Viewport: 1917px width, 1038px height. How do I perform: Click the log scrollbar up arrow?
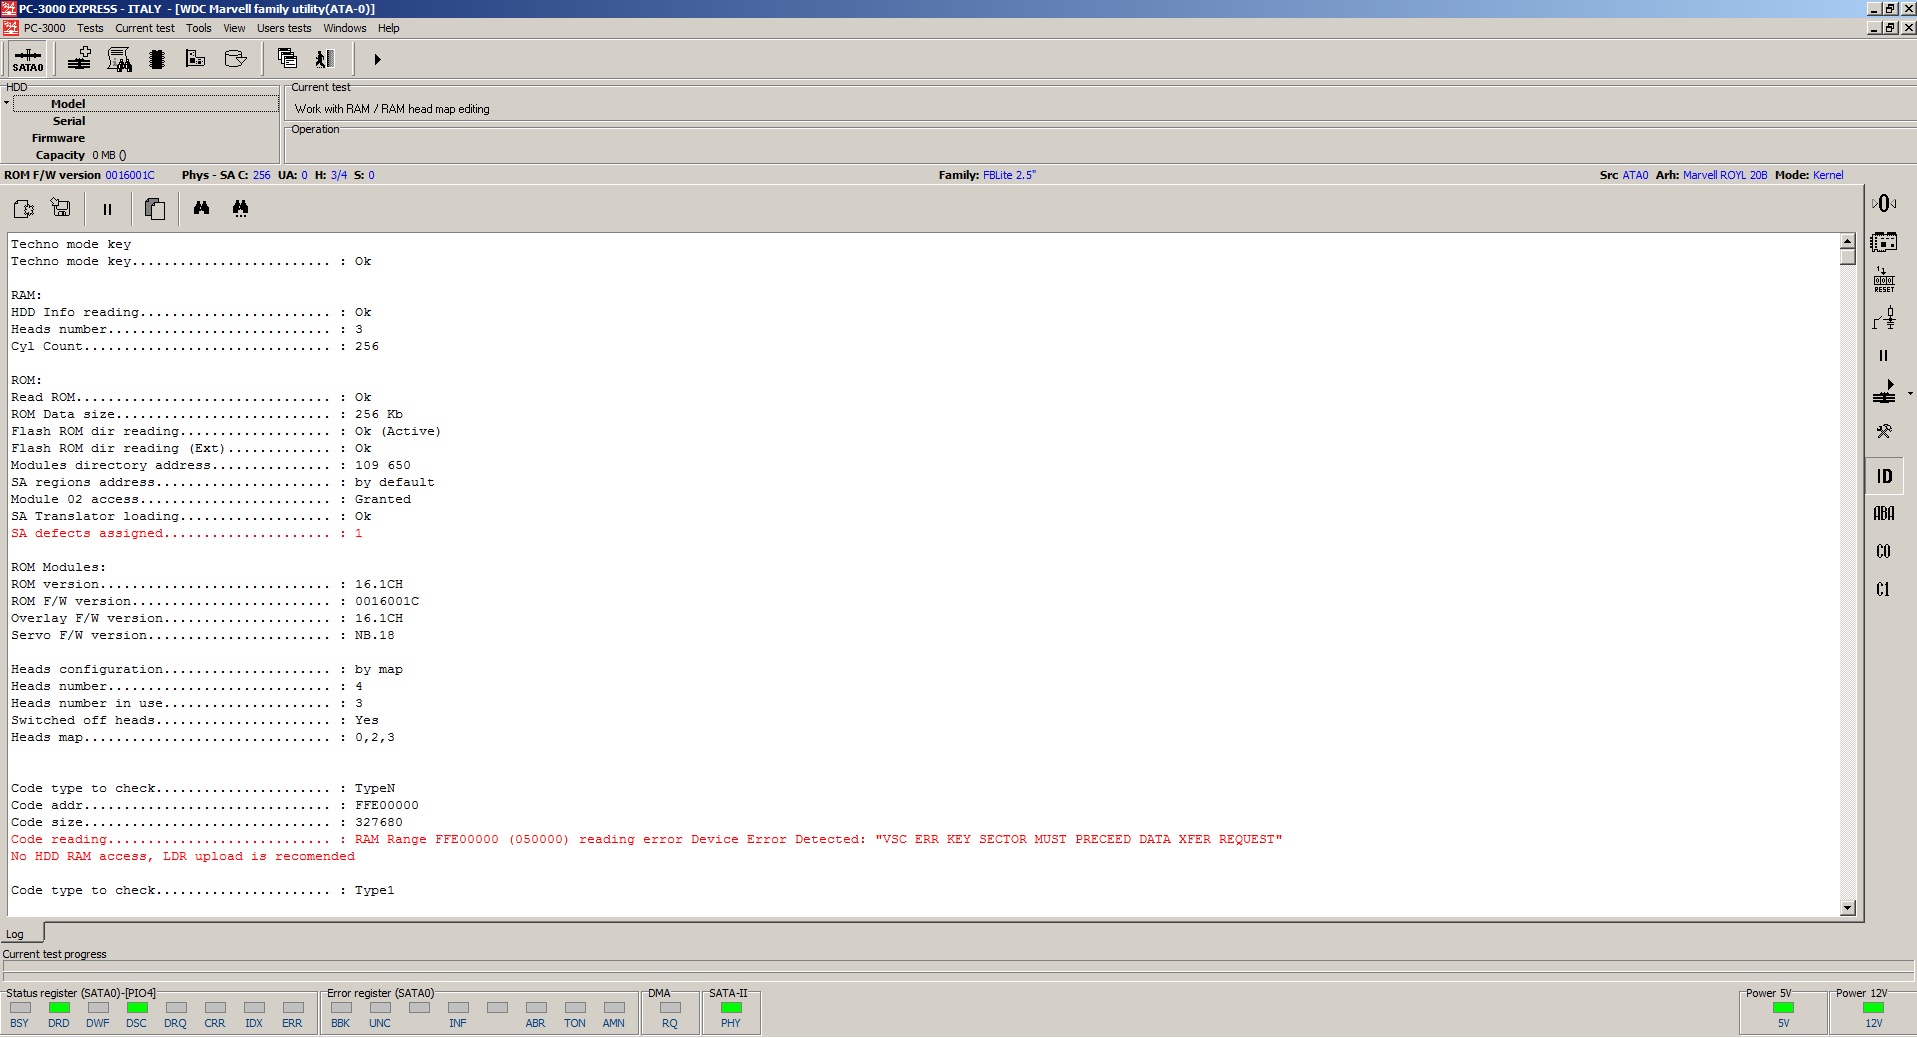1847,241
